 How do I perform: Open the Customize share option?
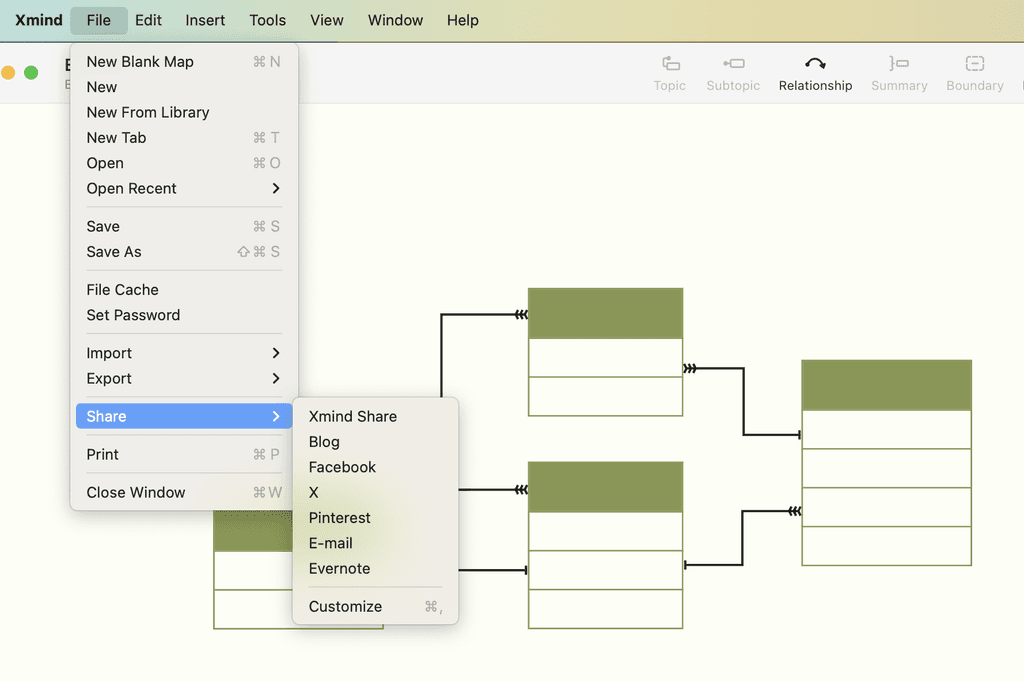(x=346, y=606)
